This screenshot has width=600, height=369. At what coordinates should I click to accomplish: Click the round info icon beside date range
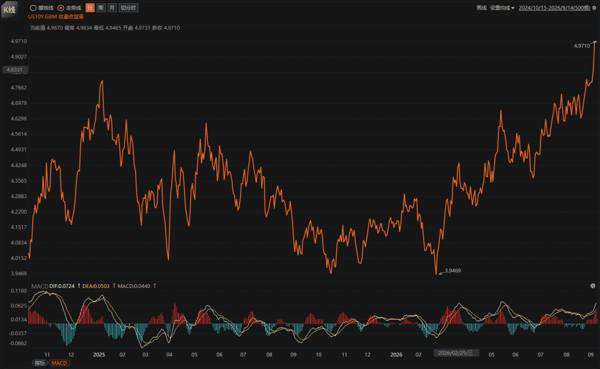pyautogui.click(x=594, y=8)
